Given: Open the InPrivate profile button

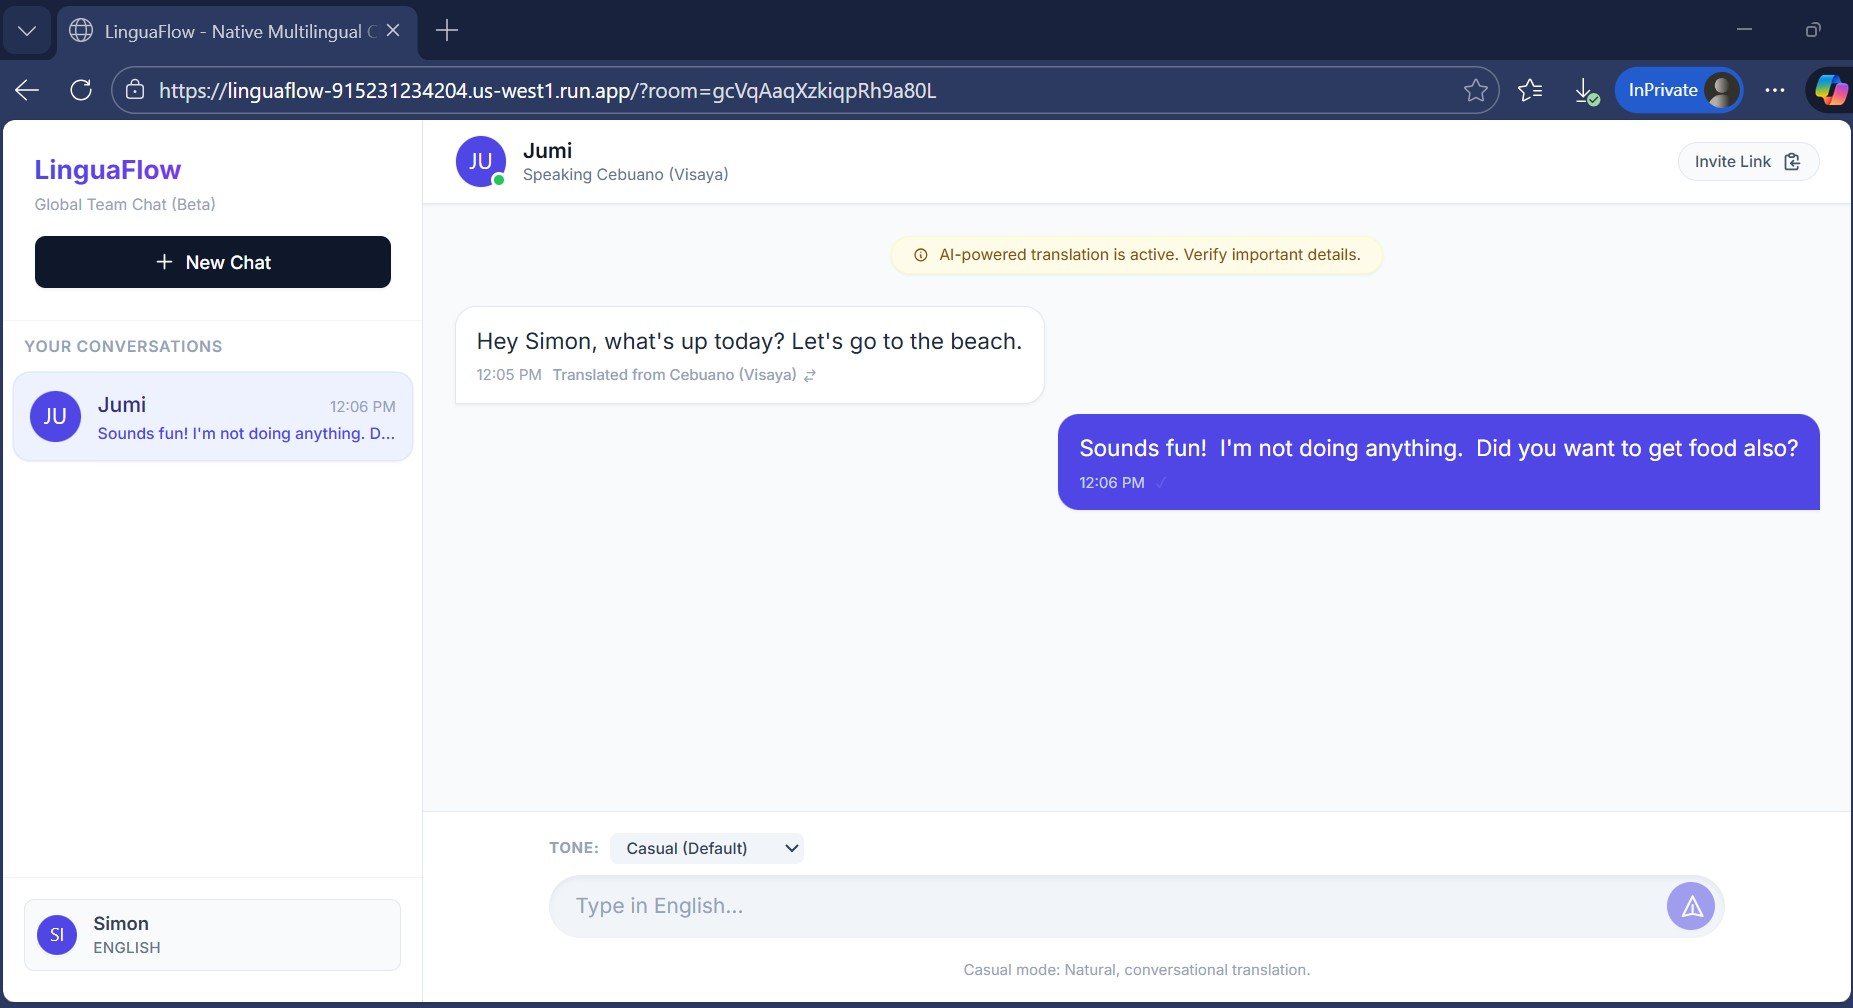Looking at the screenshot, I should tap(1679, 90).
